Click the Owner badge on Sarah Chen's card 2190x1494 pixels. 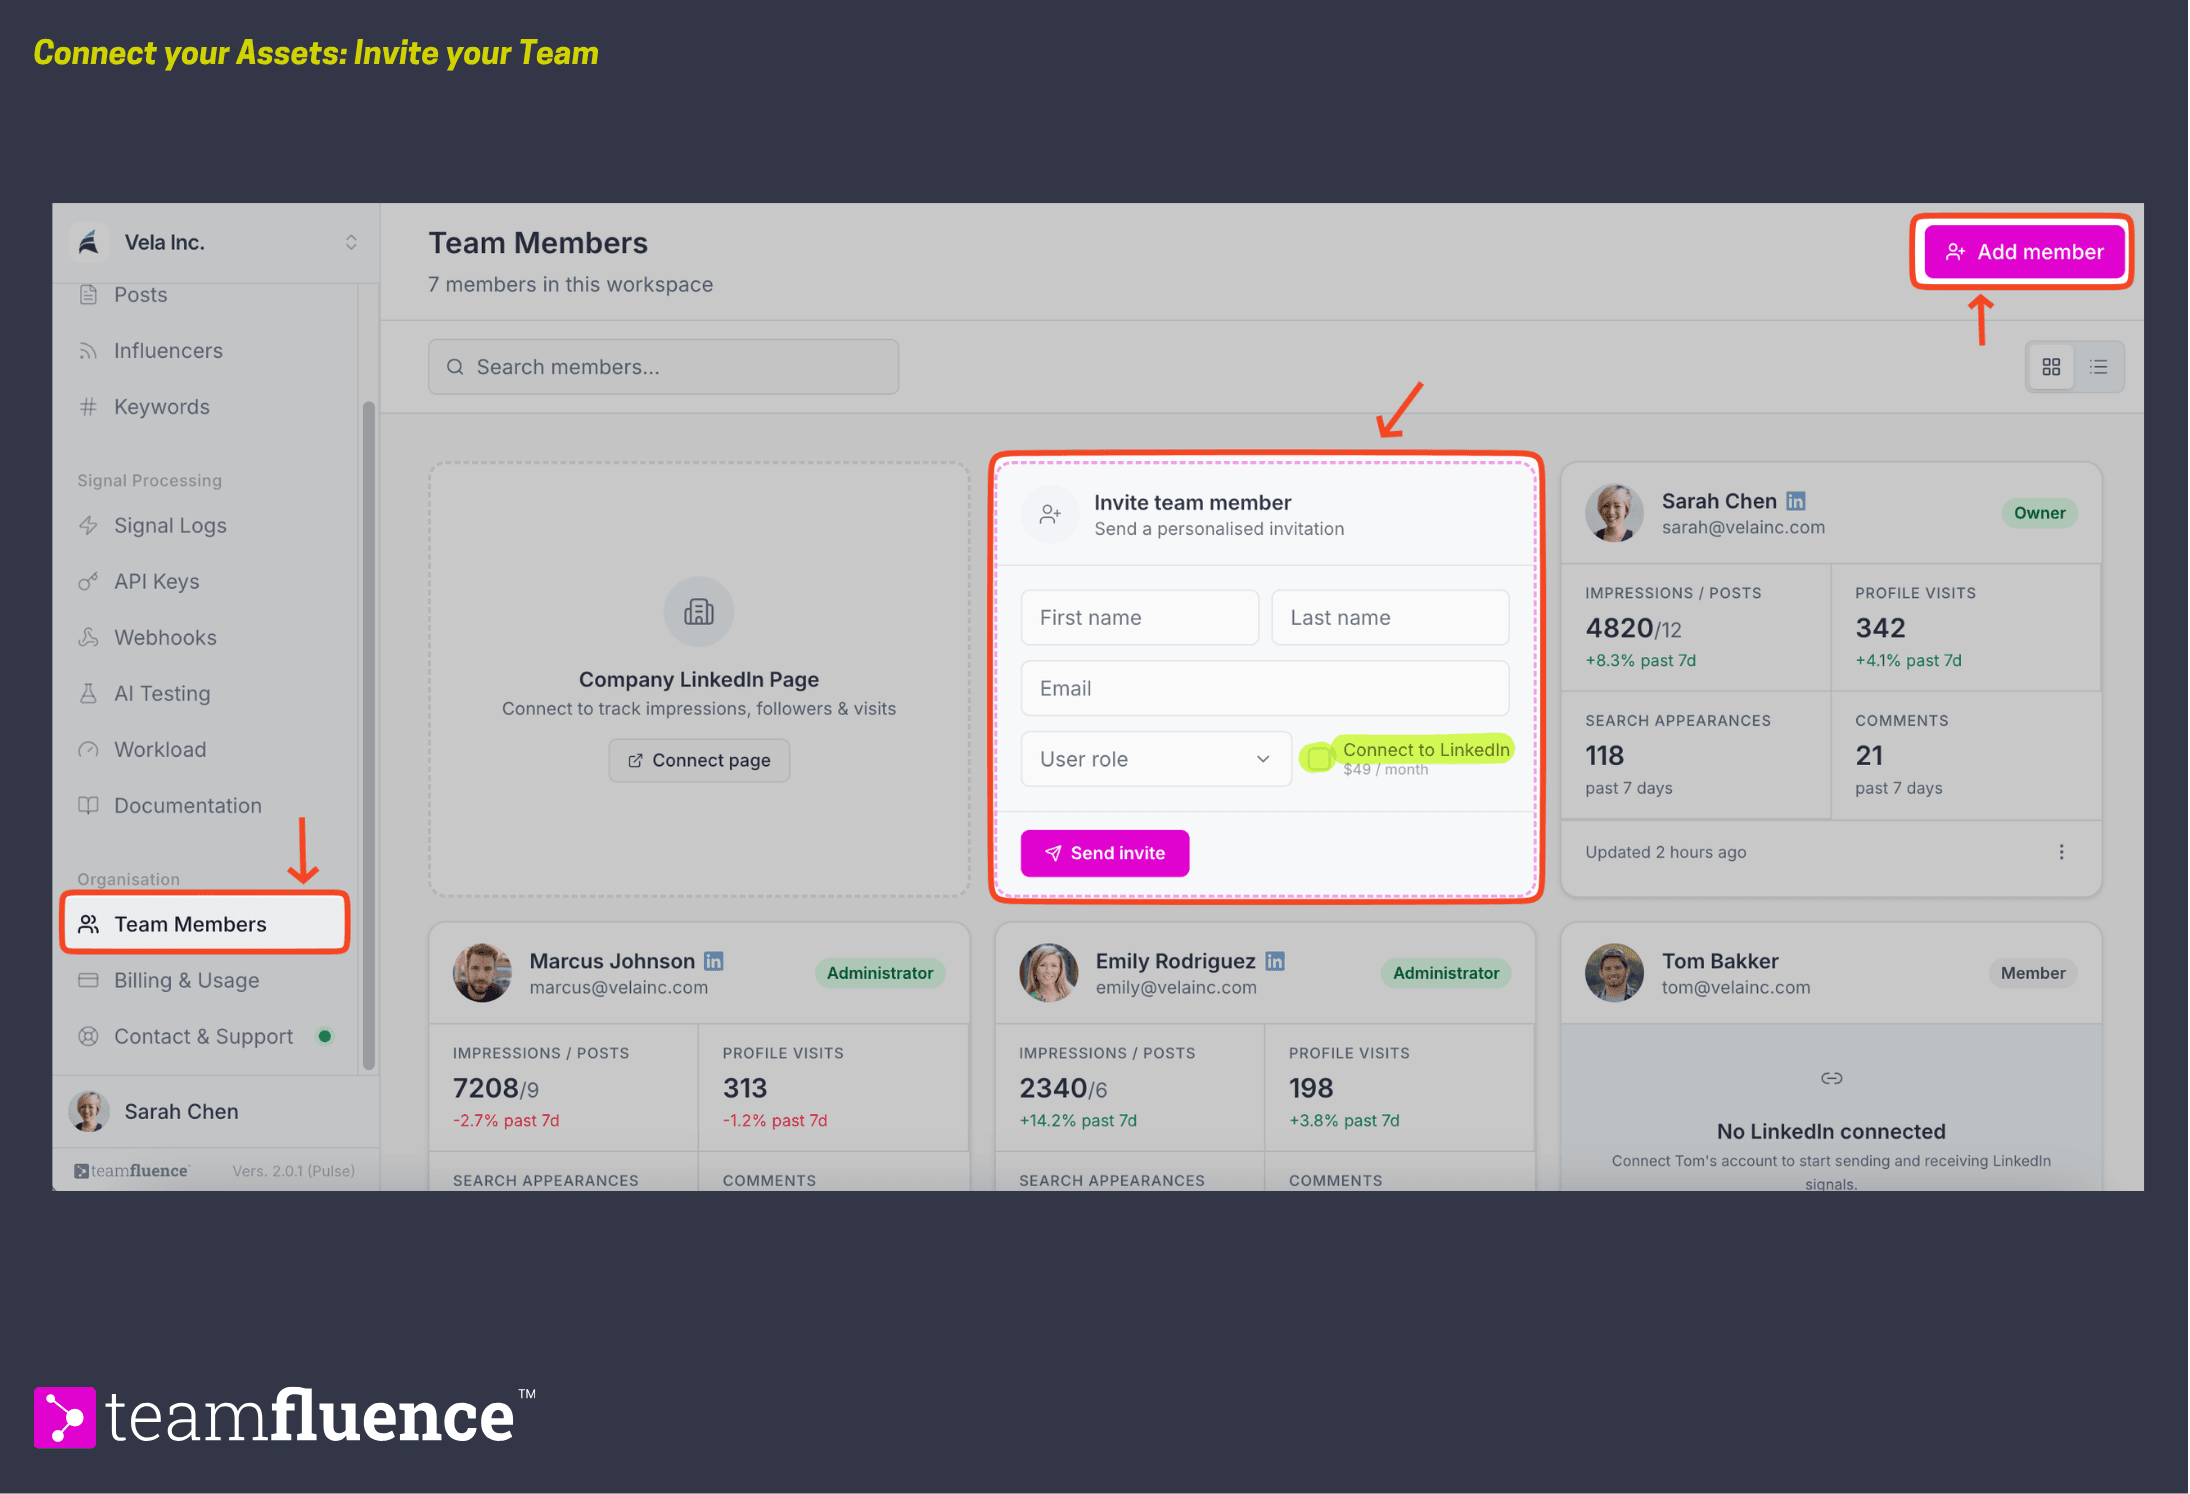(2039, 513)
